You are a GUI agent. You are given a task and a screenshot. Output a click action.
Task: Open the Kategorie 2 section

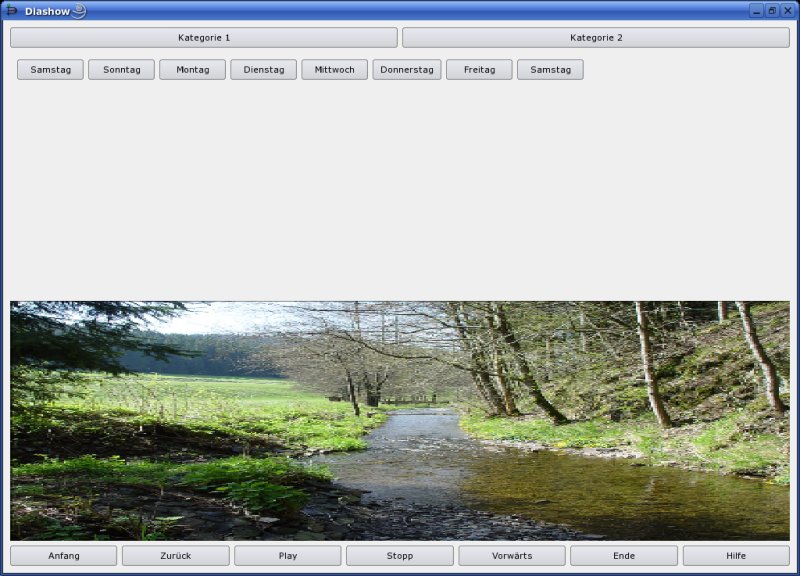pos(596,38)
